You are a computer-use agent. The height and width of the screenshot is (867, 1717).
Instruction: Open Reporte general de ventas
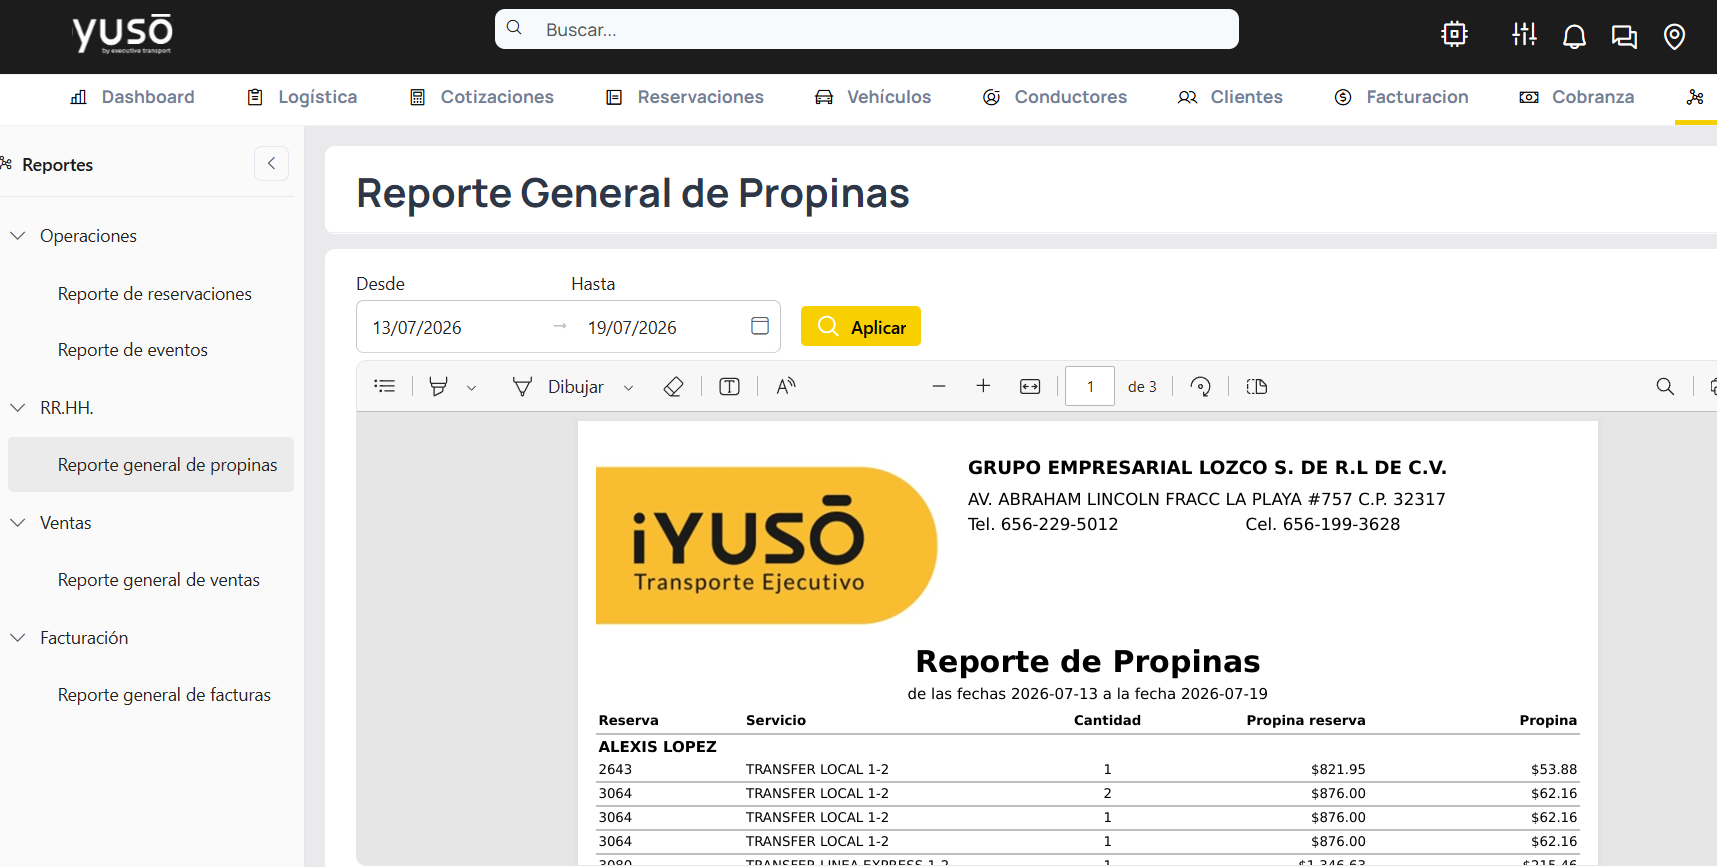click(x=159, y=580)
